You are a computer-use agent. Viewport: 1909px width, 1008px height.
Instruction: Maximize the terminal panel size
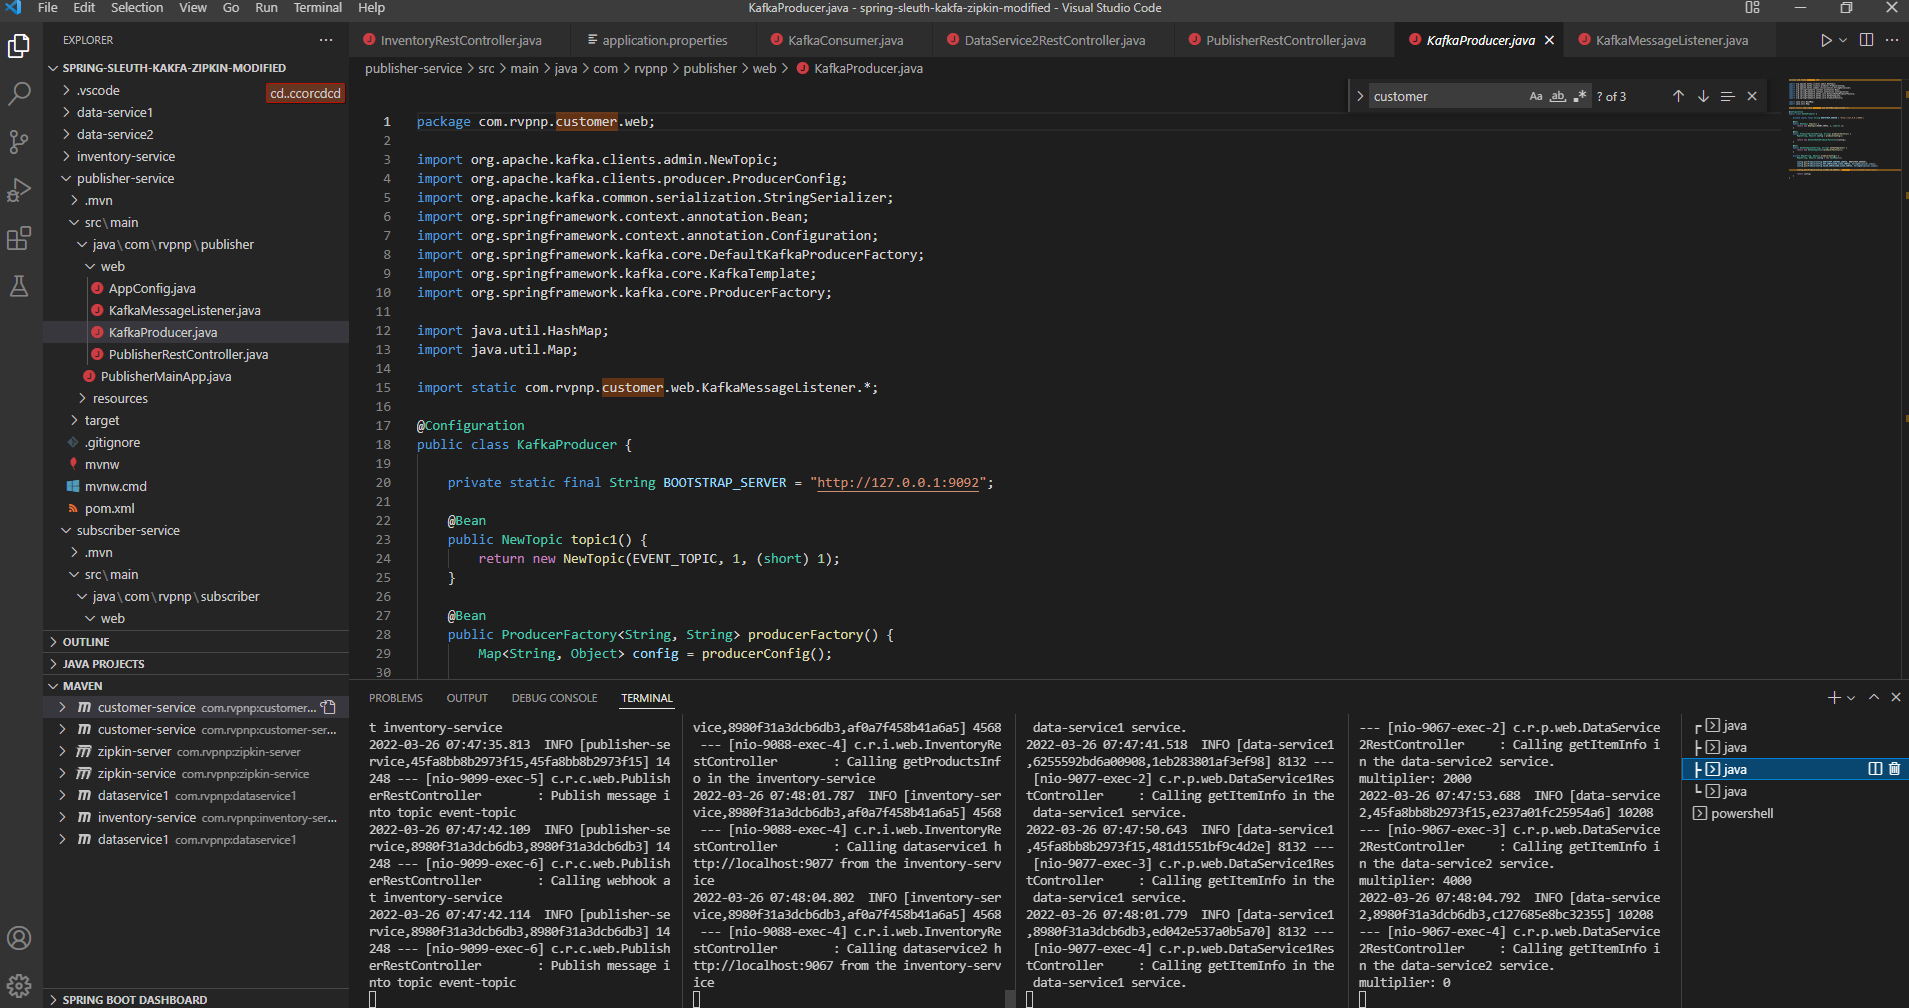(1874, 698)
